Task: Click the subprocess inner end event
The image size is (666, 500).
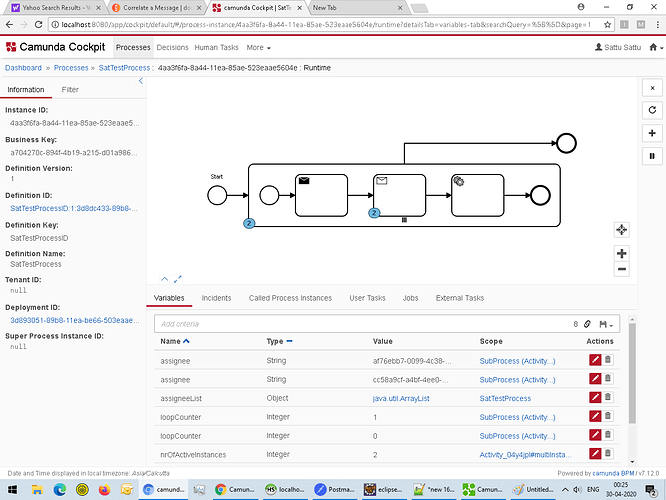Action: pos(540,195)
